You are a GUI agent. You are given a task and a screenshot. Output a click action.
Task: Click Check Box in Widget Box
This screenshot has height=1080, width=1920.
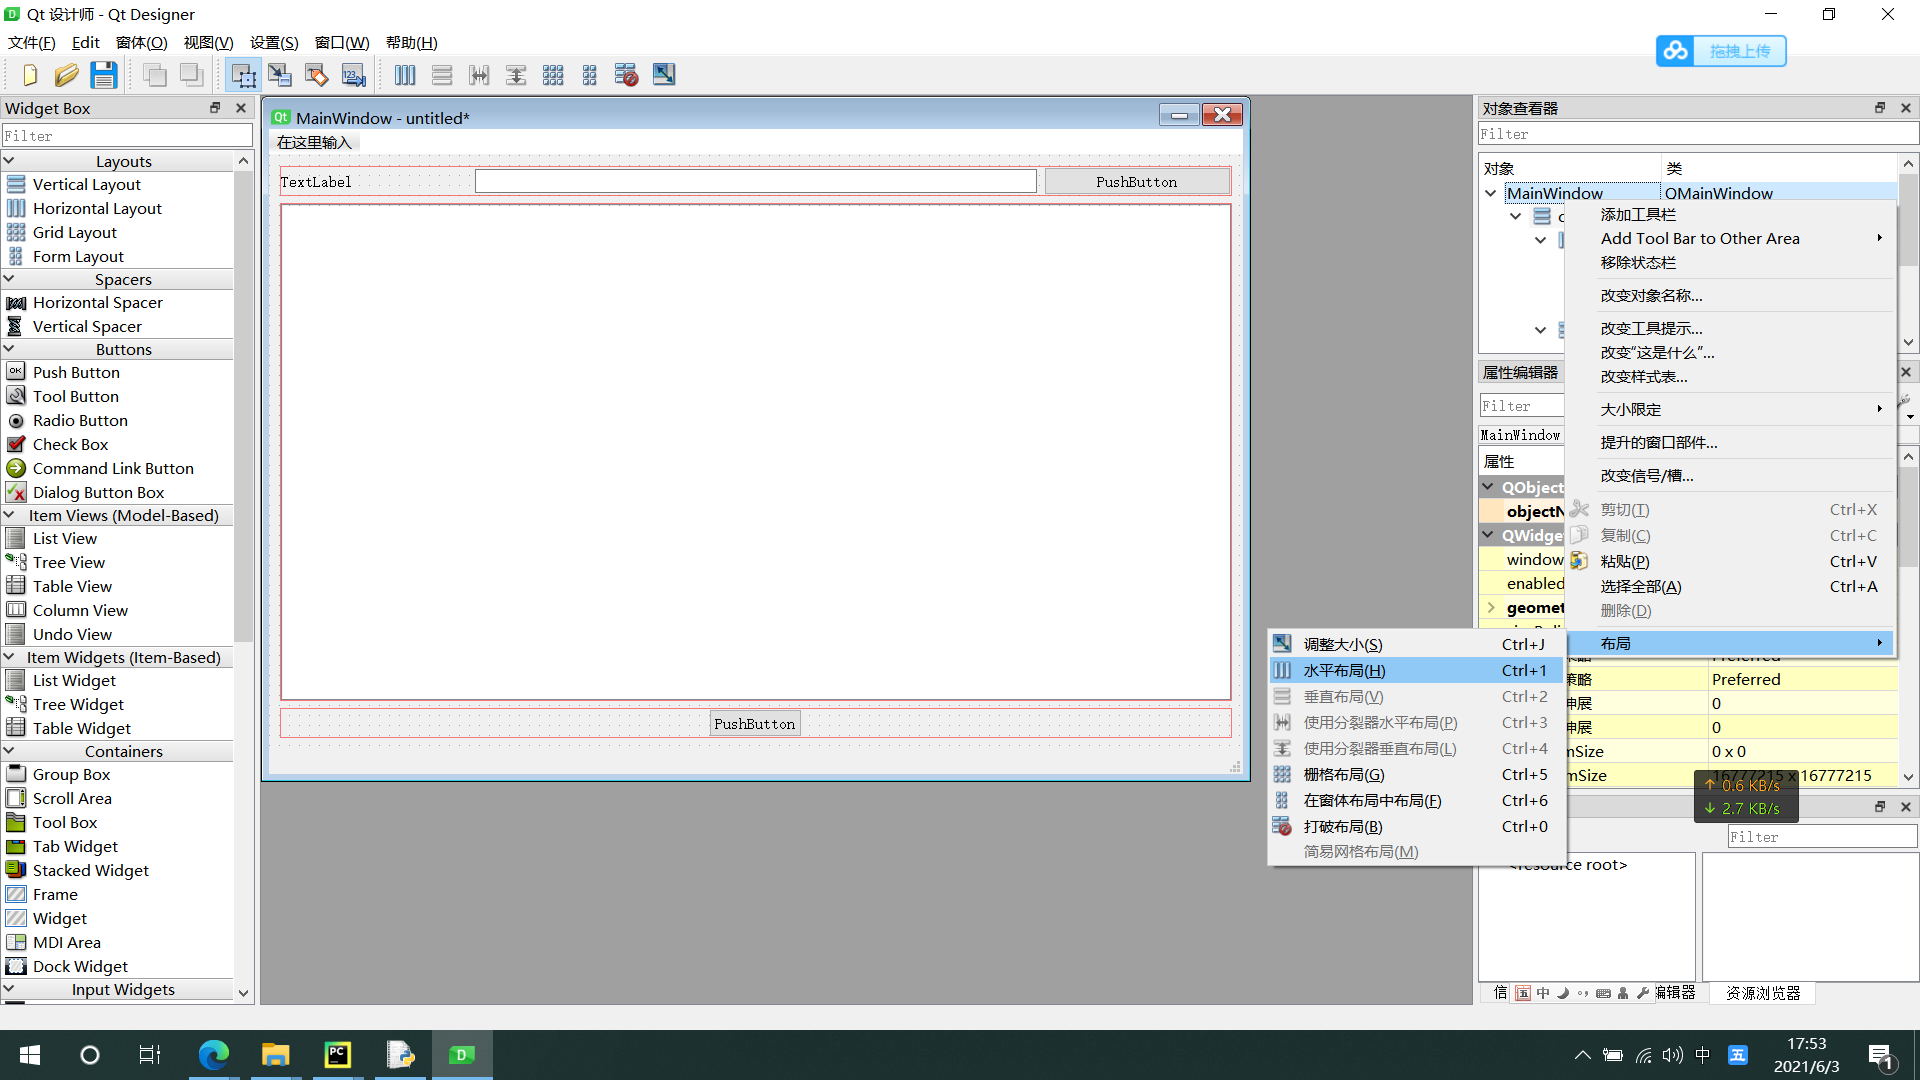70,445
